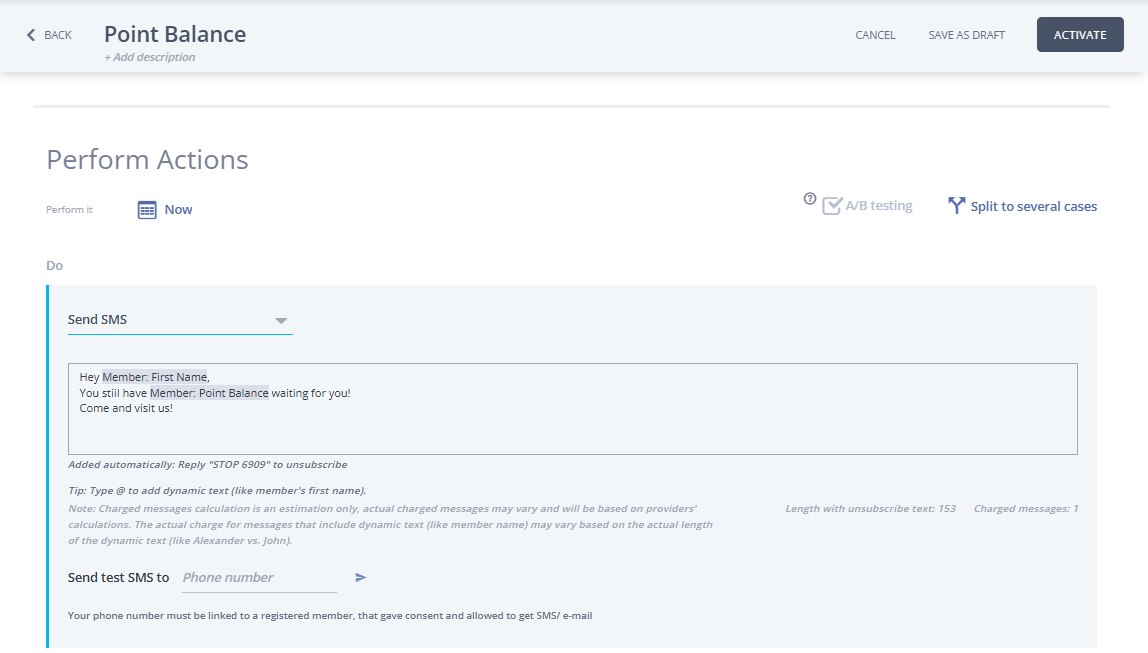Screen dimensions: 1148x653
Task: Focus the Phone number input field
Action: (259, 578)
